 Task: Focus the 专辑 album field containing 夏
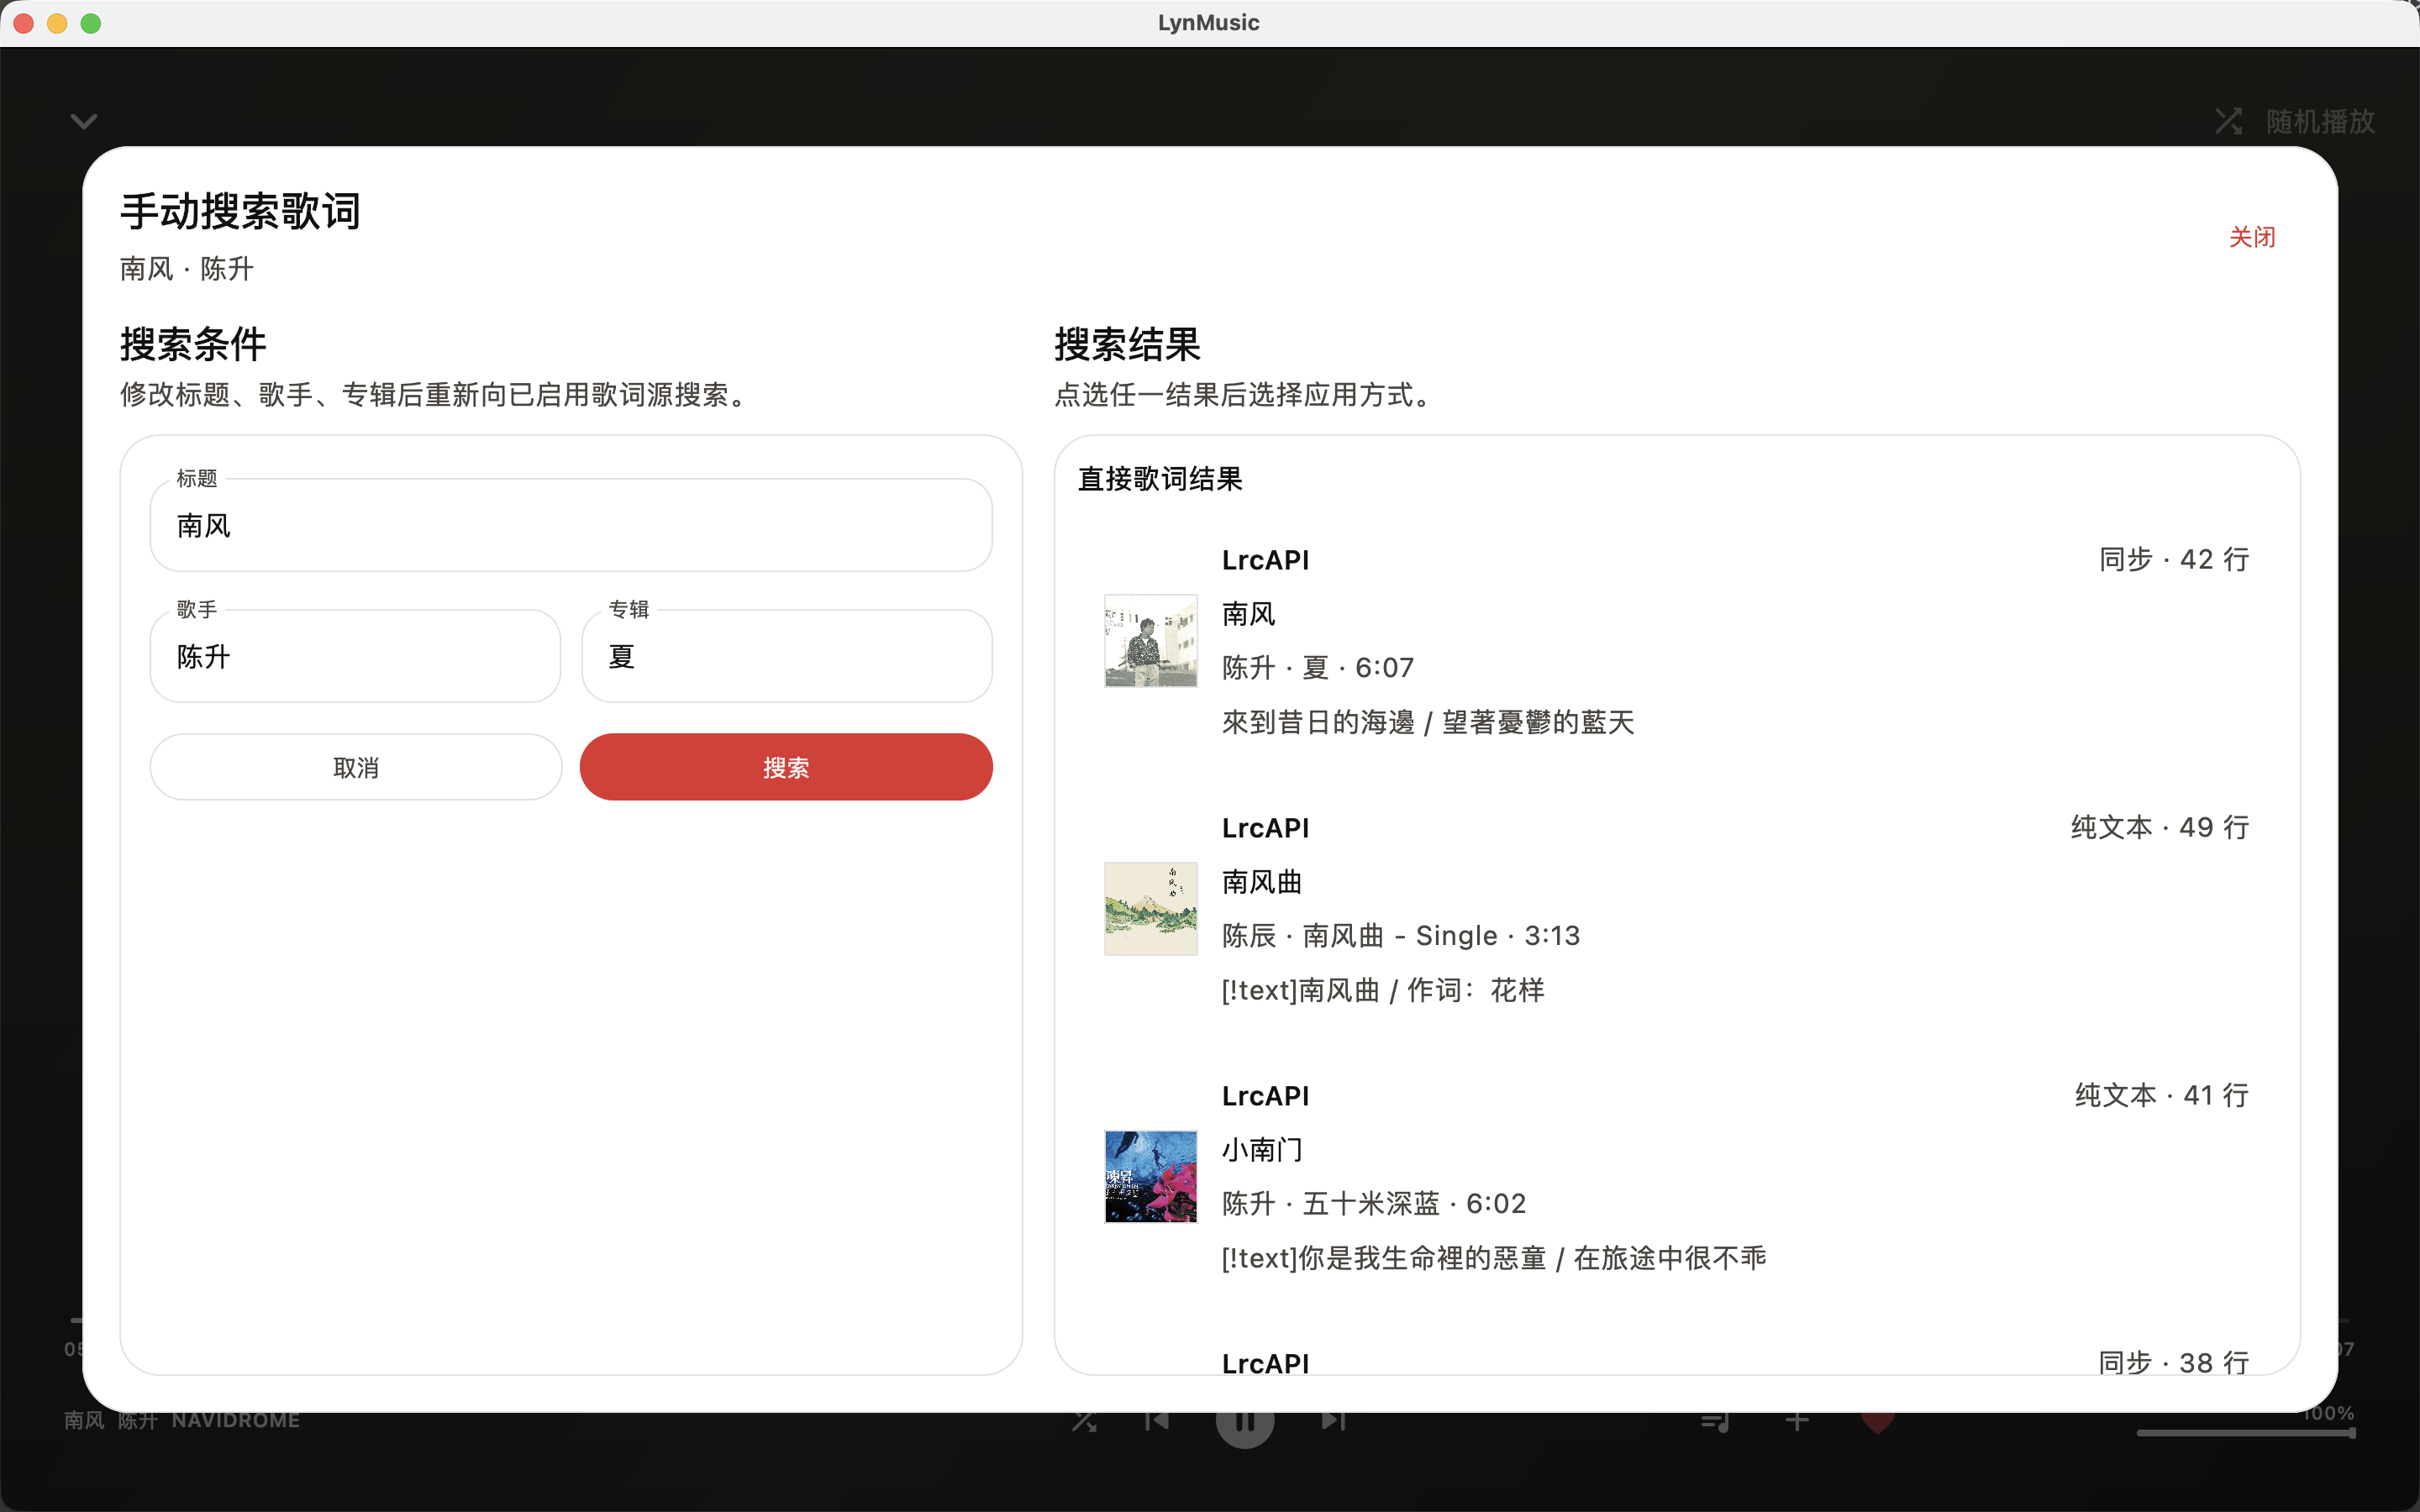coord(787,656)
